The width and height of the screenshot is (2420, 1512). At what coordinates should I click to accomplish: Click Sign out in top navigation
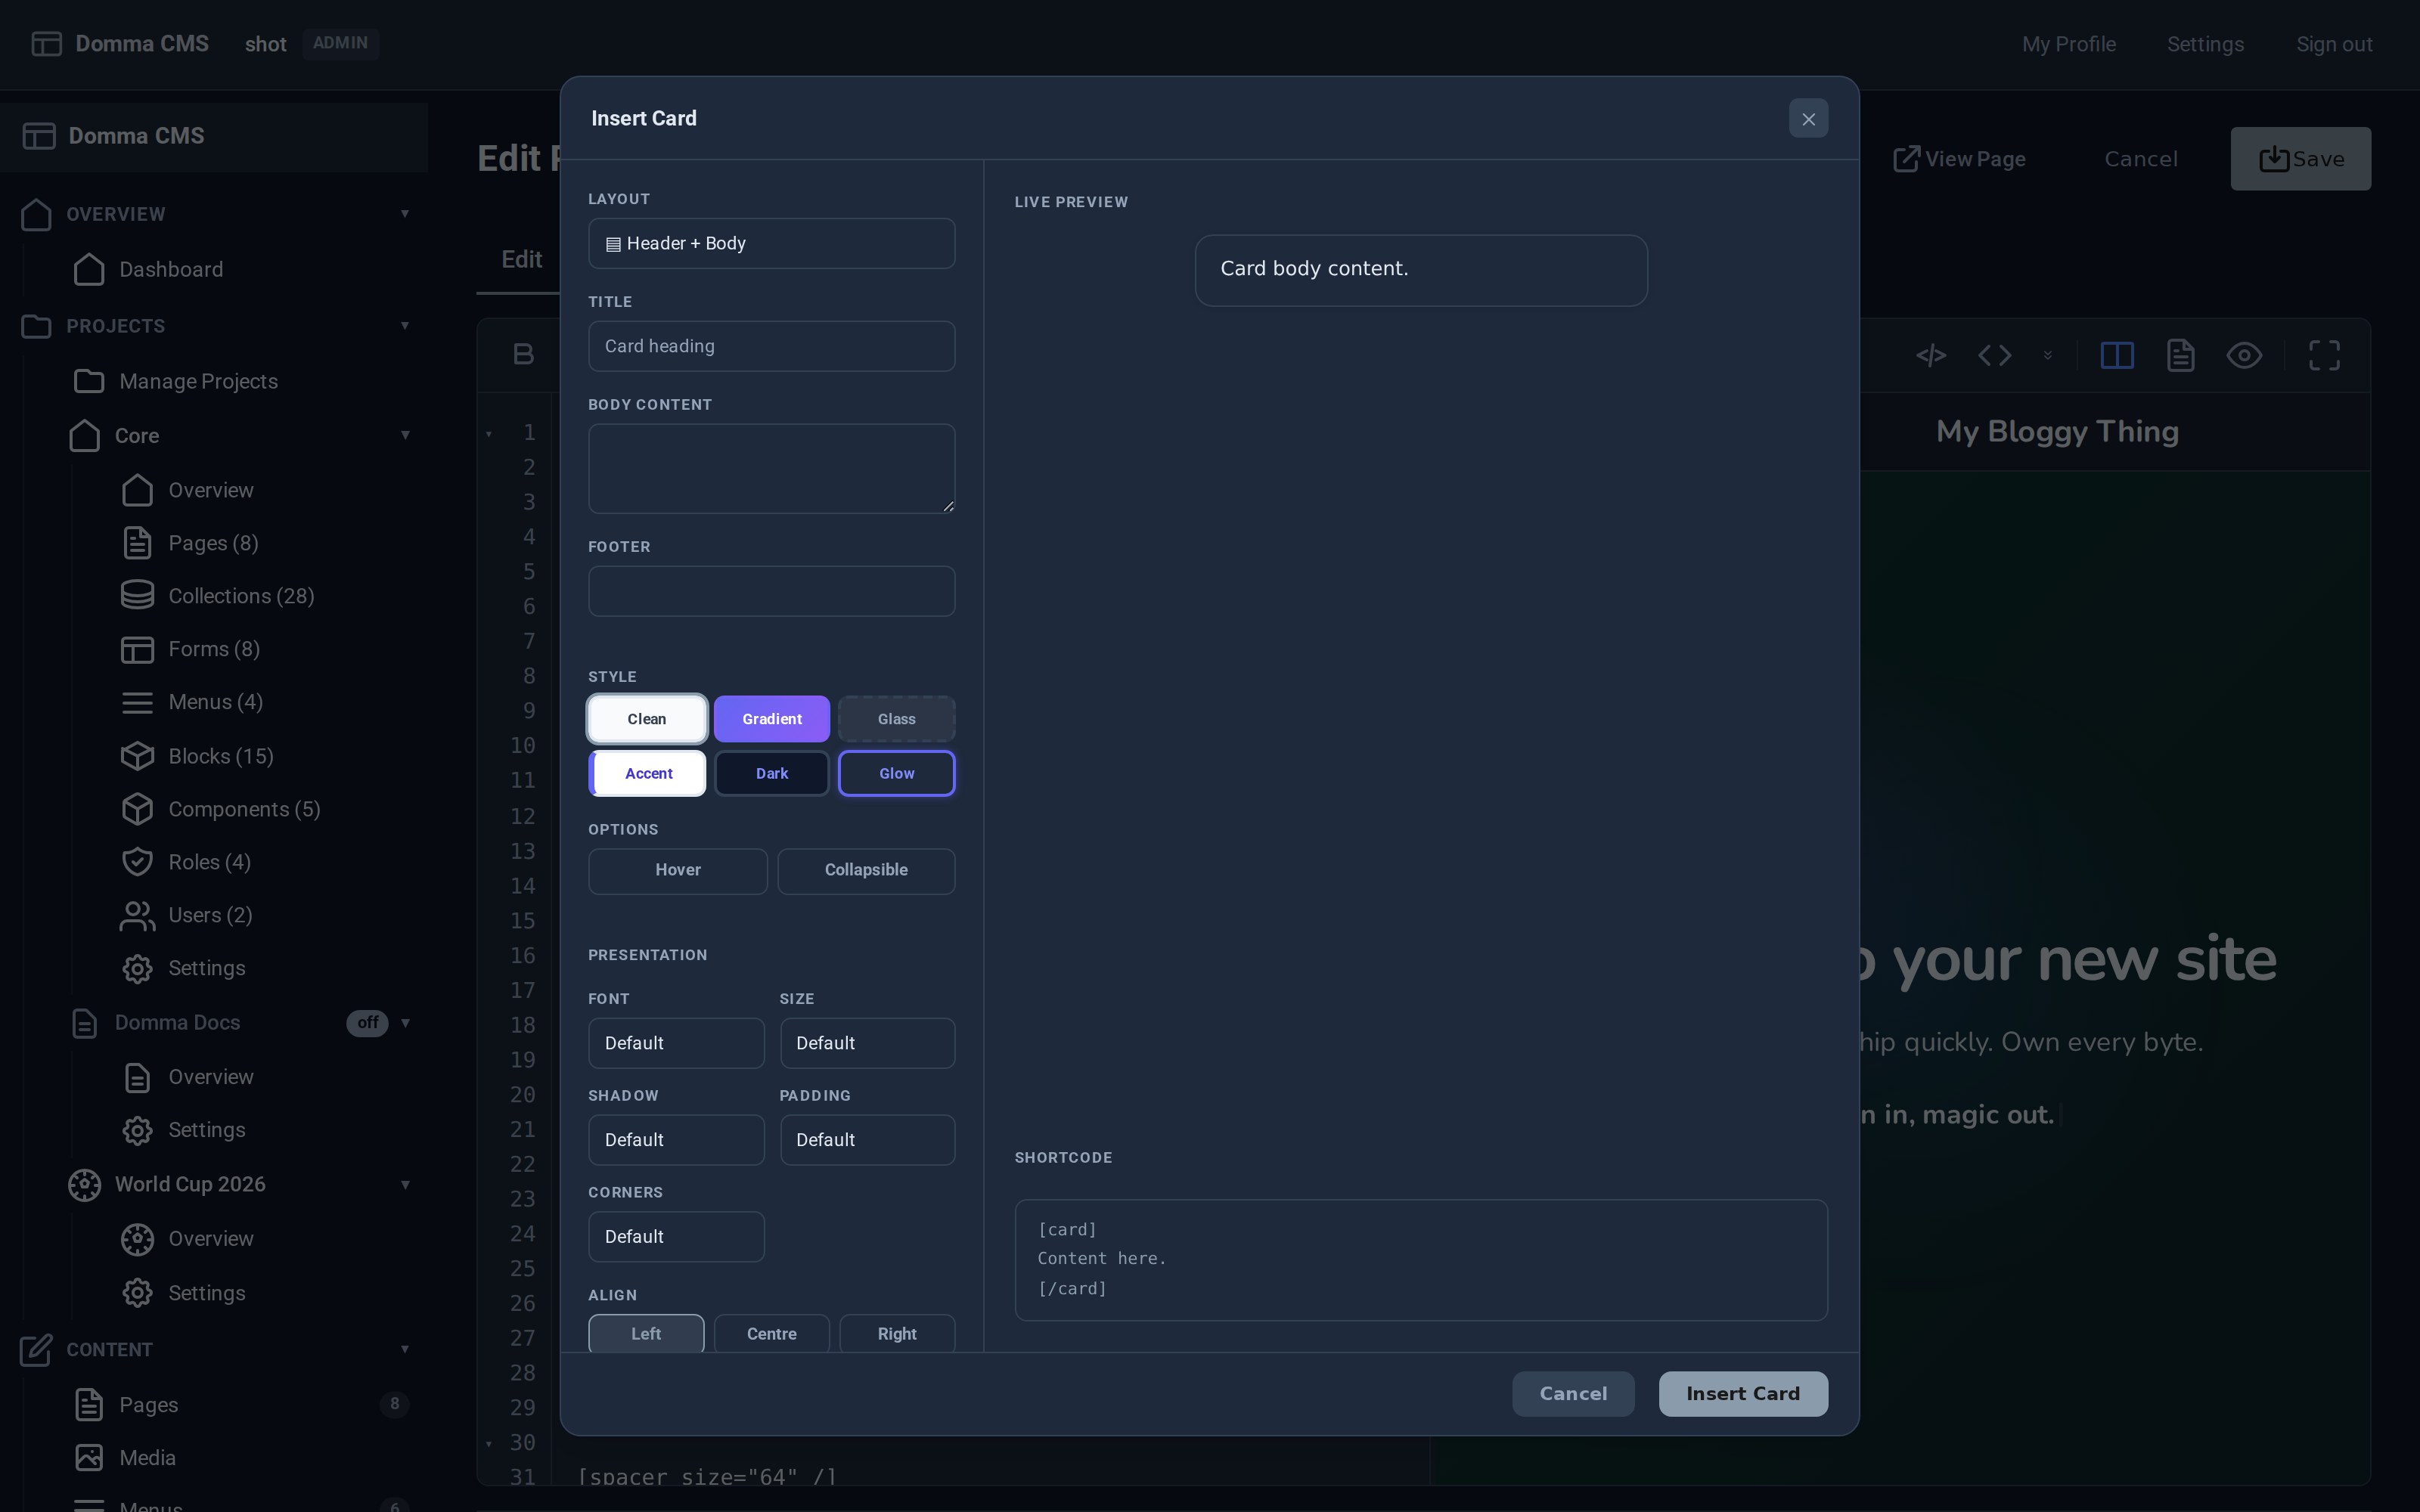click(x=2334, y=44)
